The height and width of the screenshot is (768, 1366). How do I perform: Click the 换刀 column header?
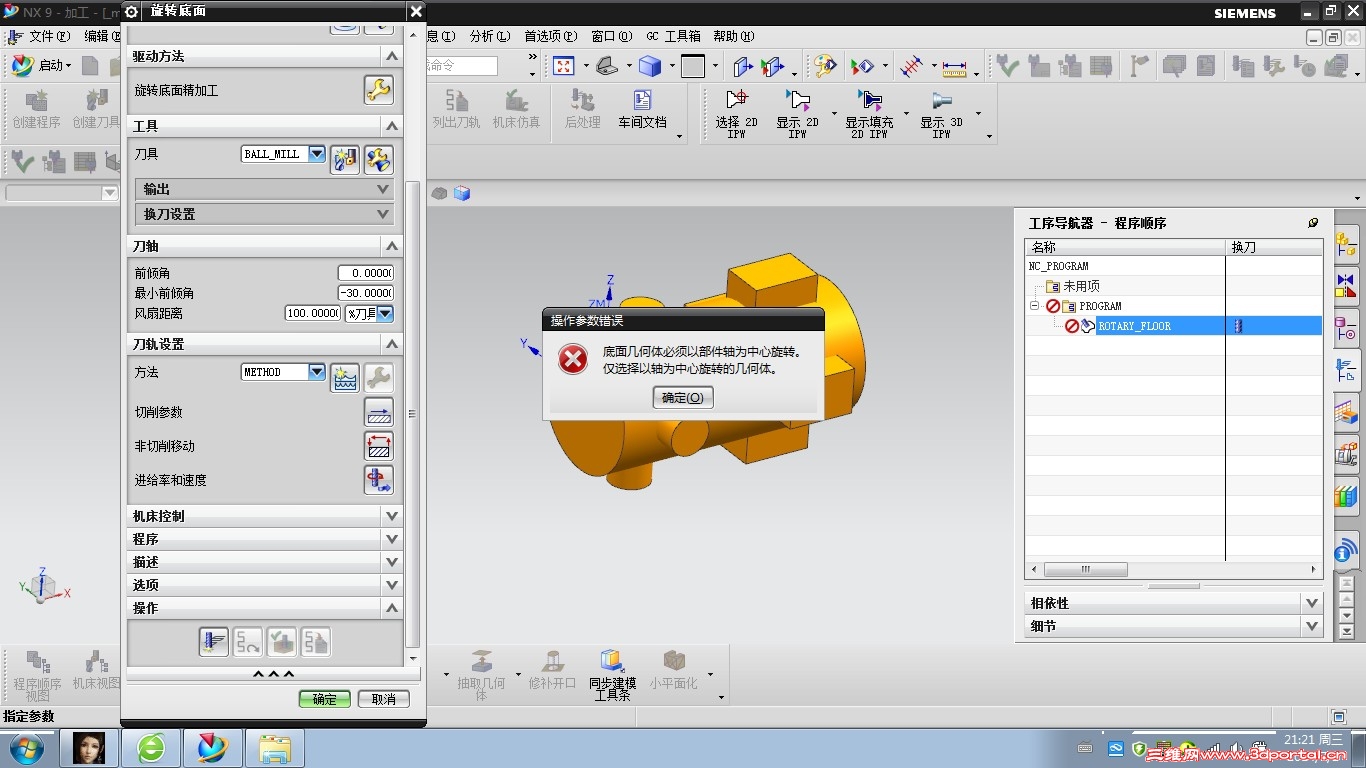1274,247
